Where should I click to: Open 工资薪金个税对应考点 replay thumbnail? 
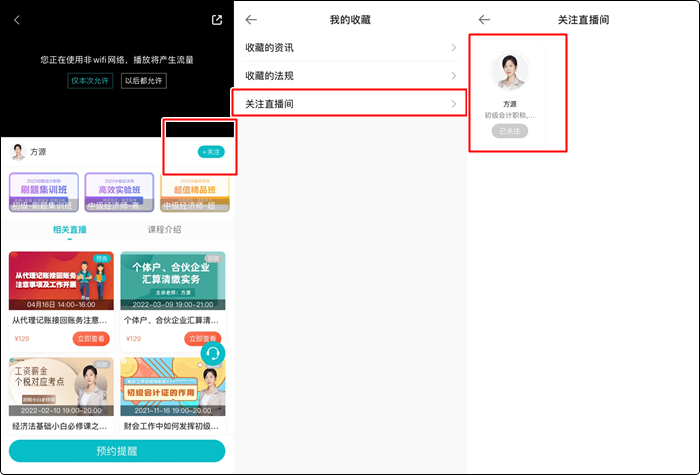61,387
